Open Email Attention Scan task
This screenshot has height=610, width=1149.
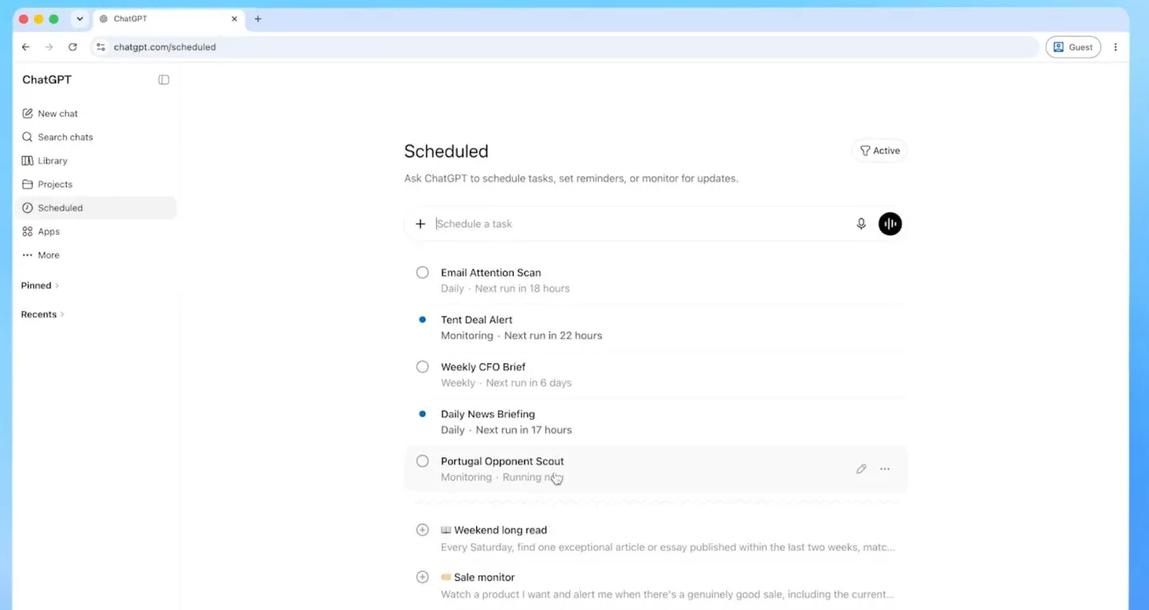[x=656, y=280]
